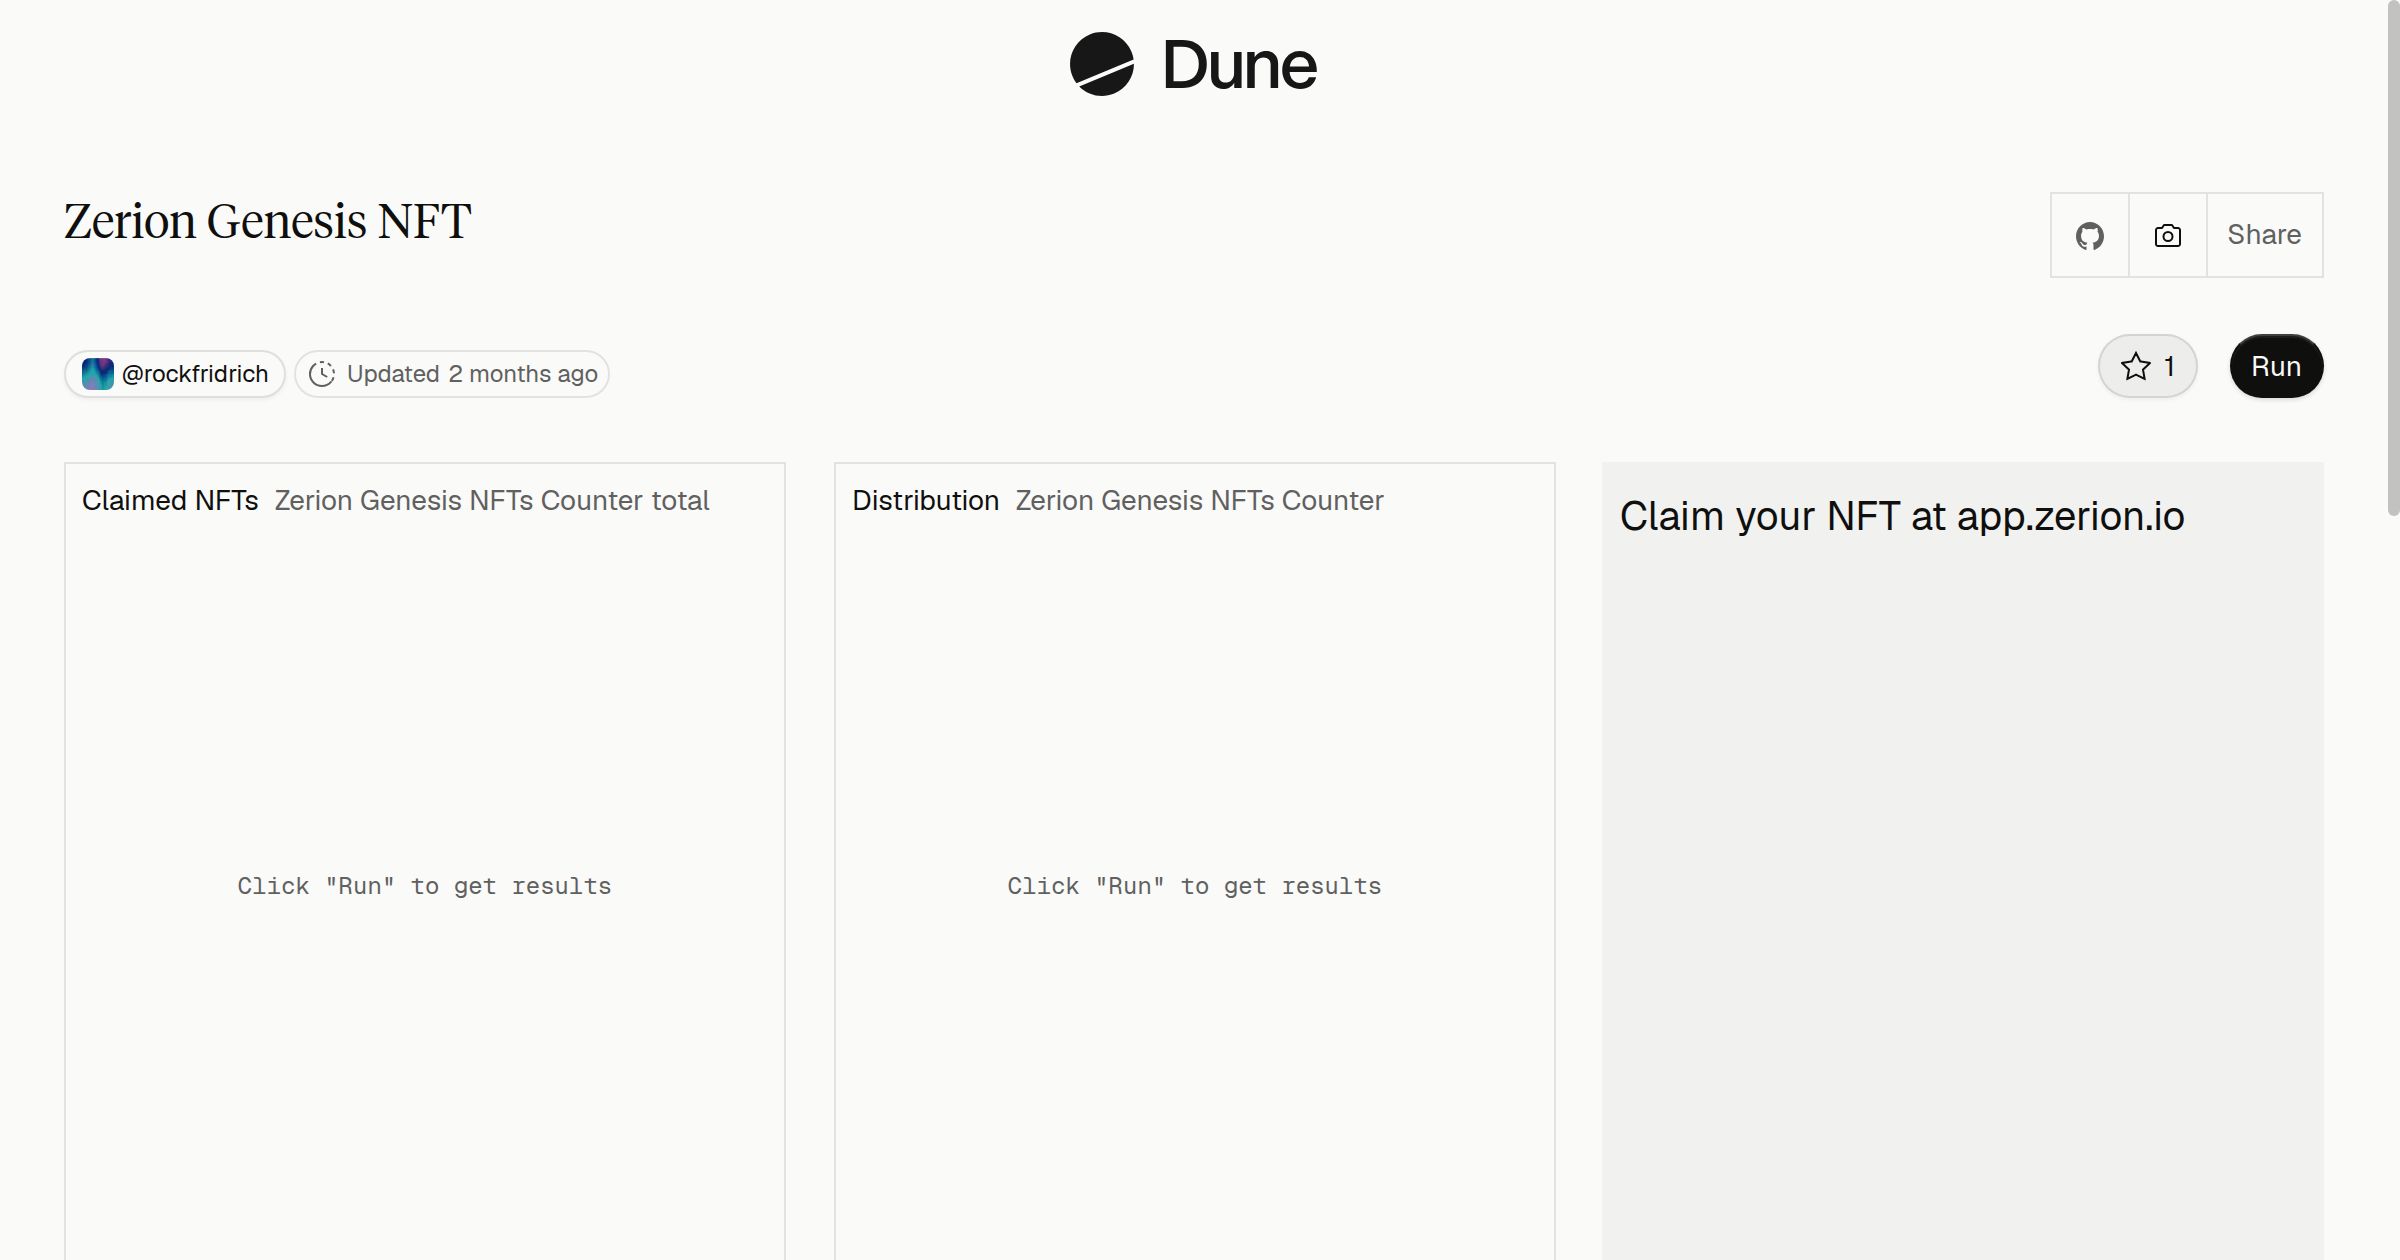Viewport: 2400px width, 1260px height.
Task: Open 'Zerion Genesis NFTs Counter total' query
Action: (x=492, y=500)
